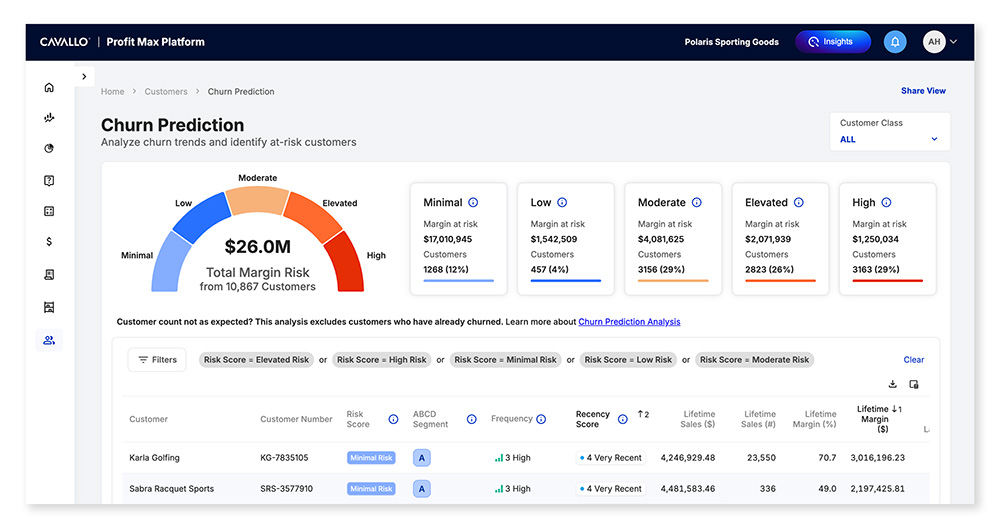Click the info icon beside Minimal
The image size is (1000, 528).
point(473,202)
